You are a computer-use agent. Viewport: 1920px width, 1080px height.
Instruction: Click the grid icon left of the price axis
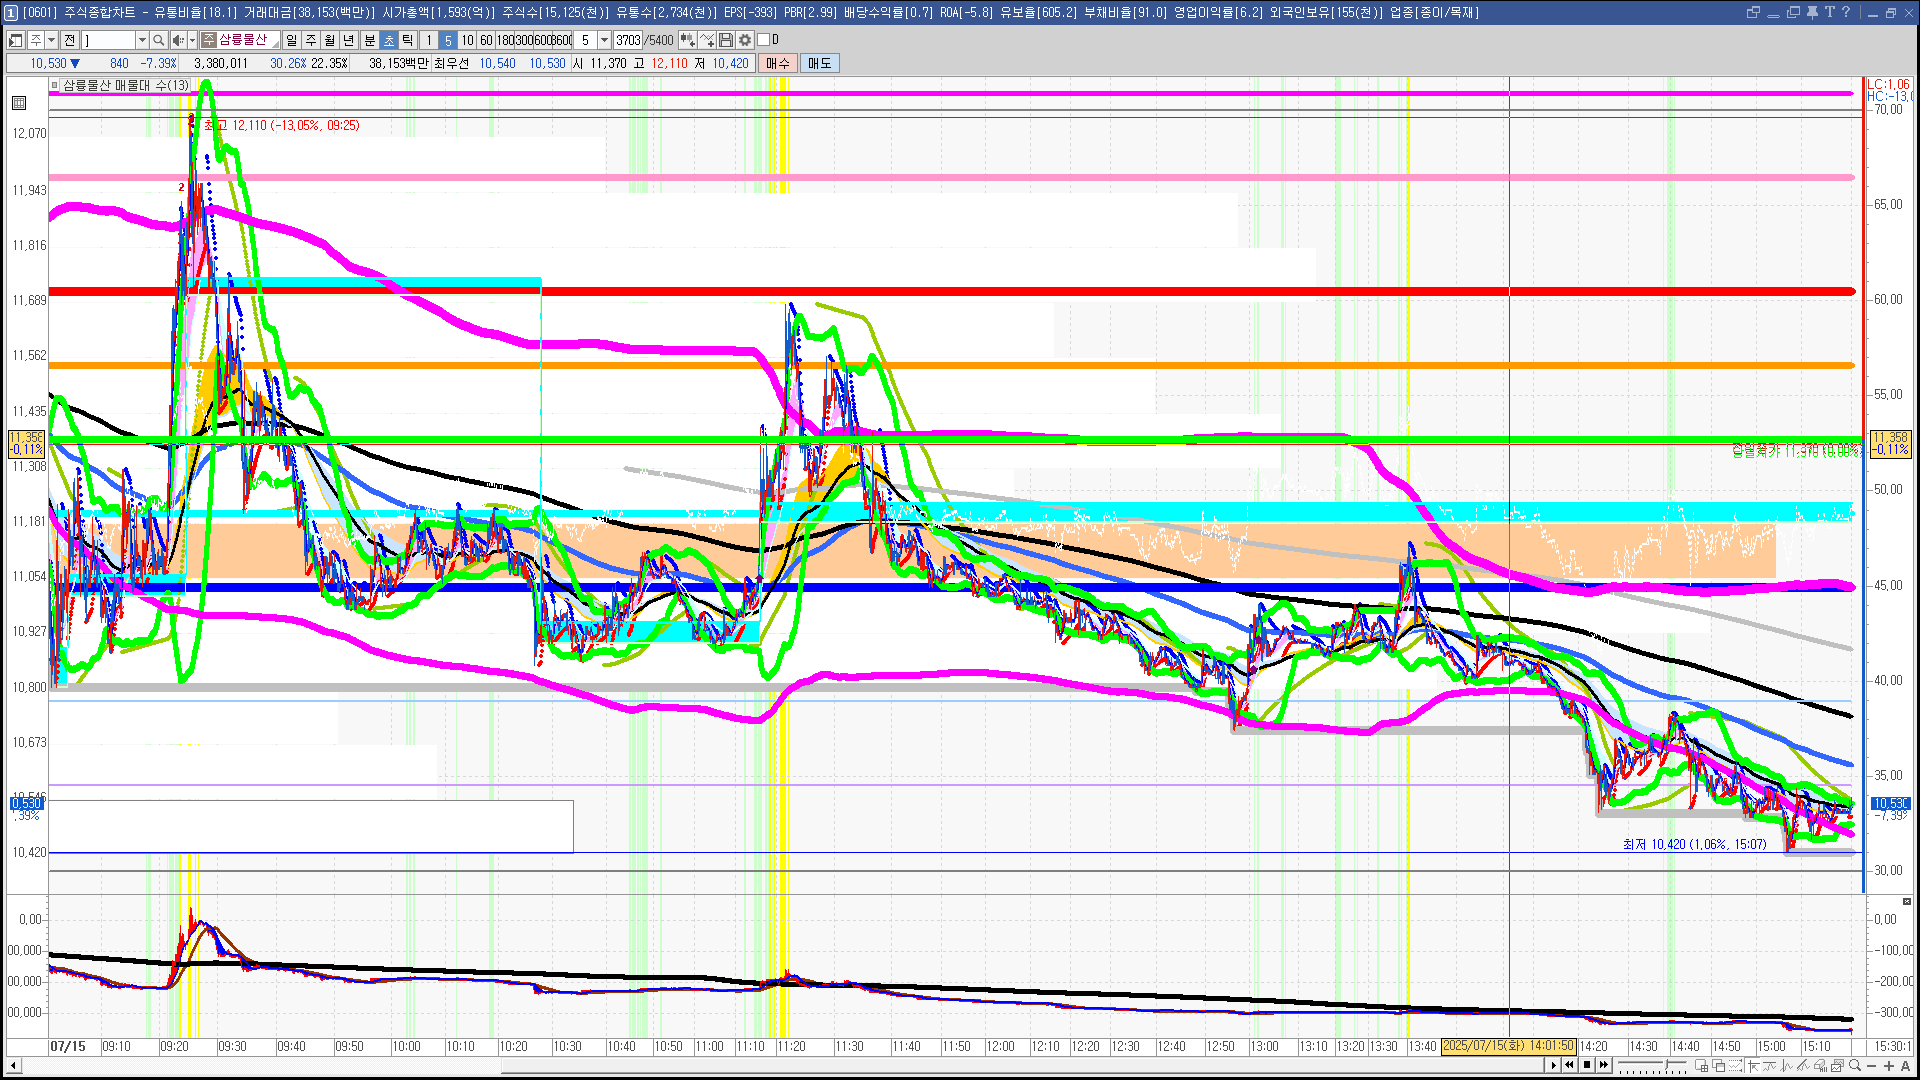(19, 103)
